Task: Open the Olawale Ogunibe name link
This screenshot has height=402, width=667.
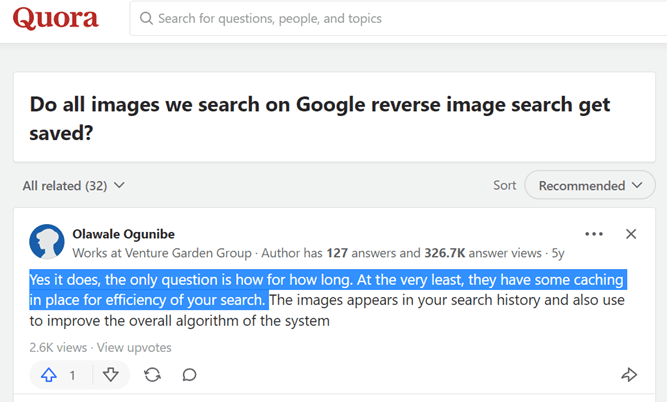Action: [123, 234]
